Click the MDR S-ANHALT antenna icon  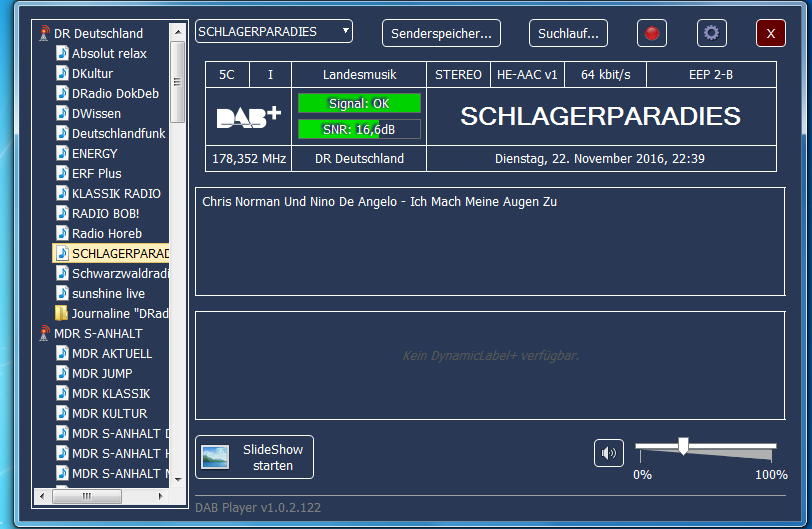click(x=44, y=333)
